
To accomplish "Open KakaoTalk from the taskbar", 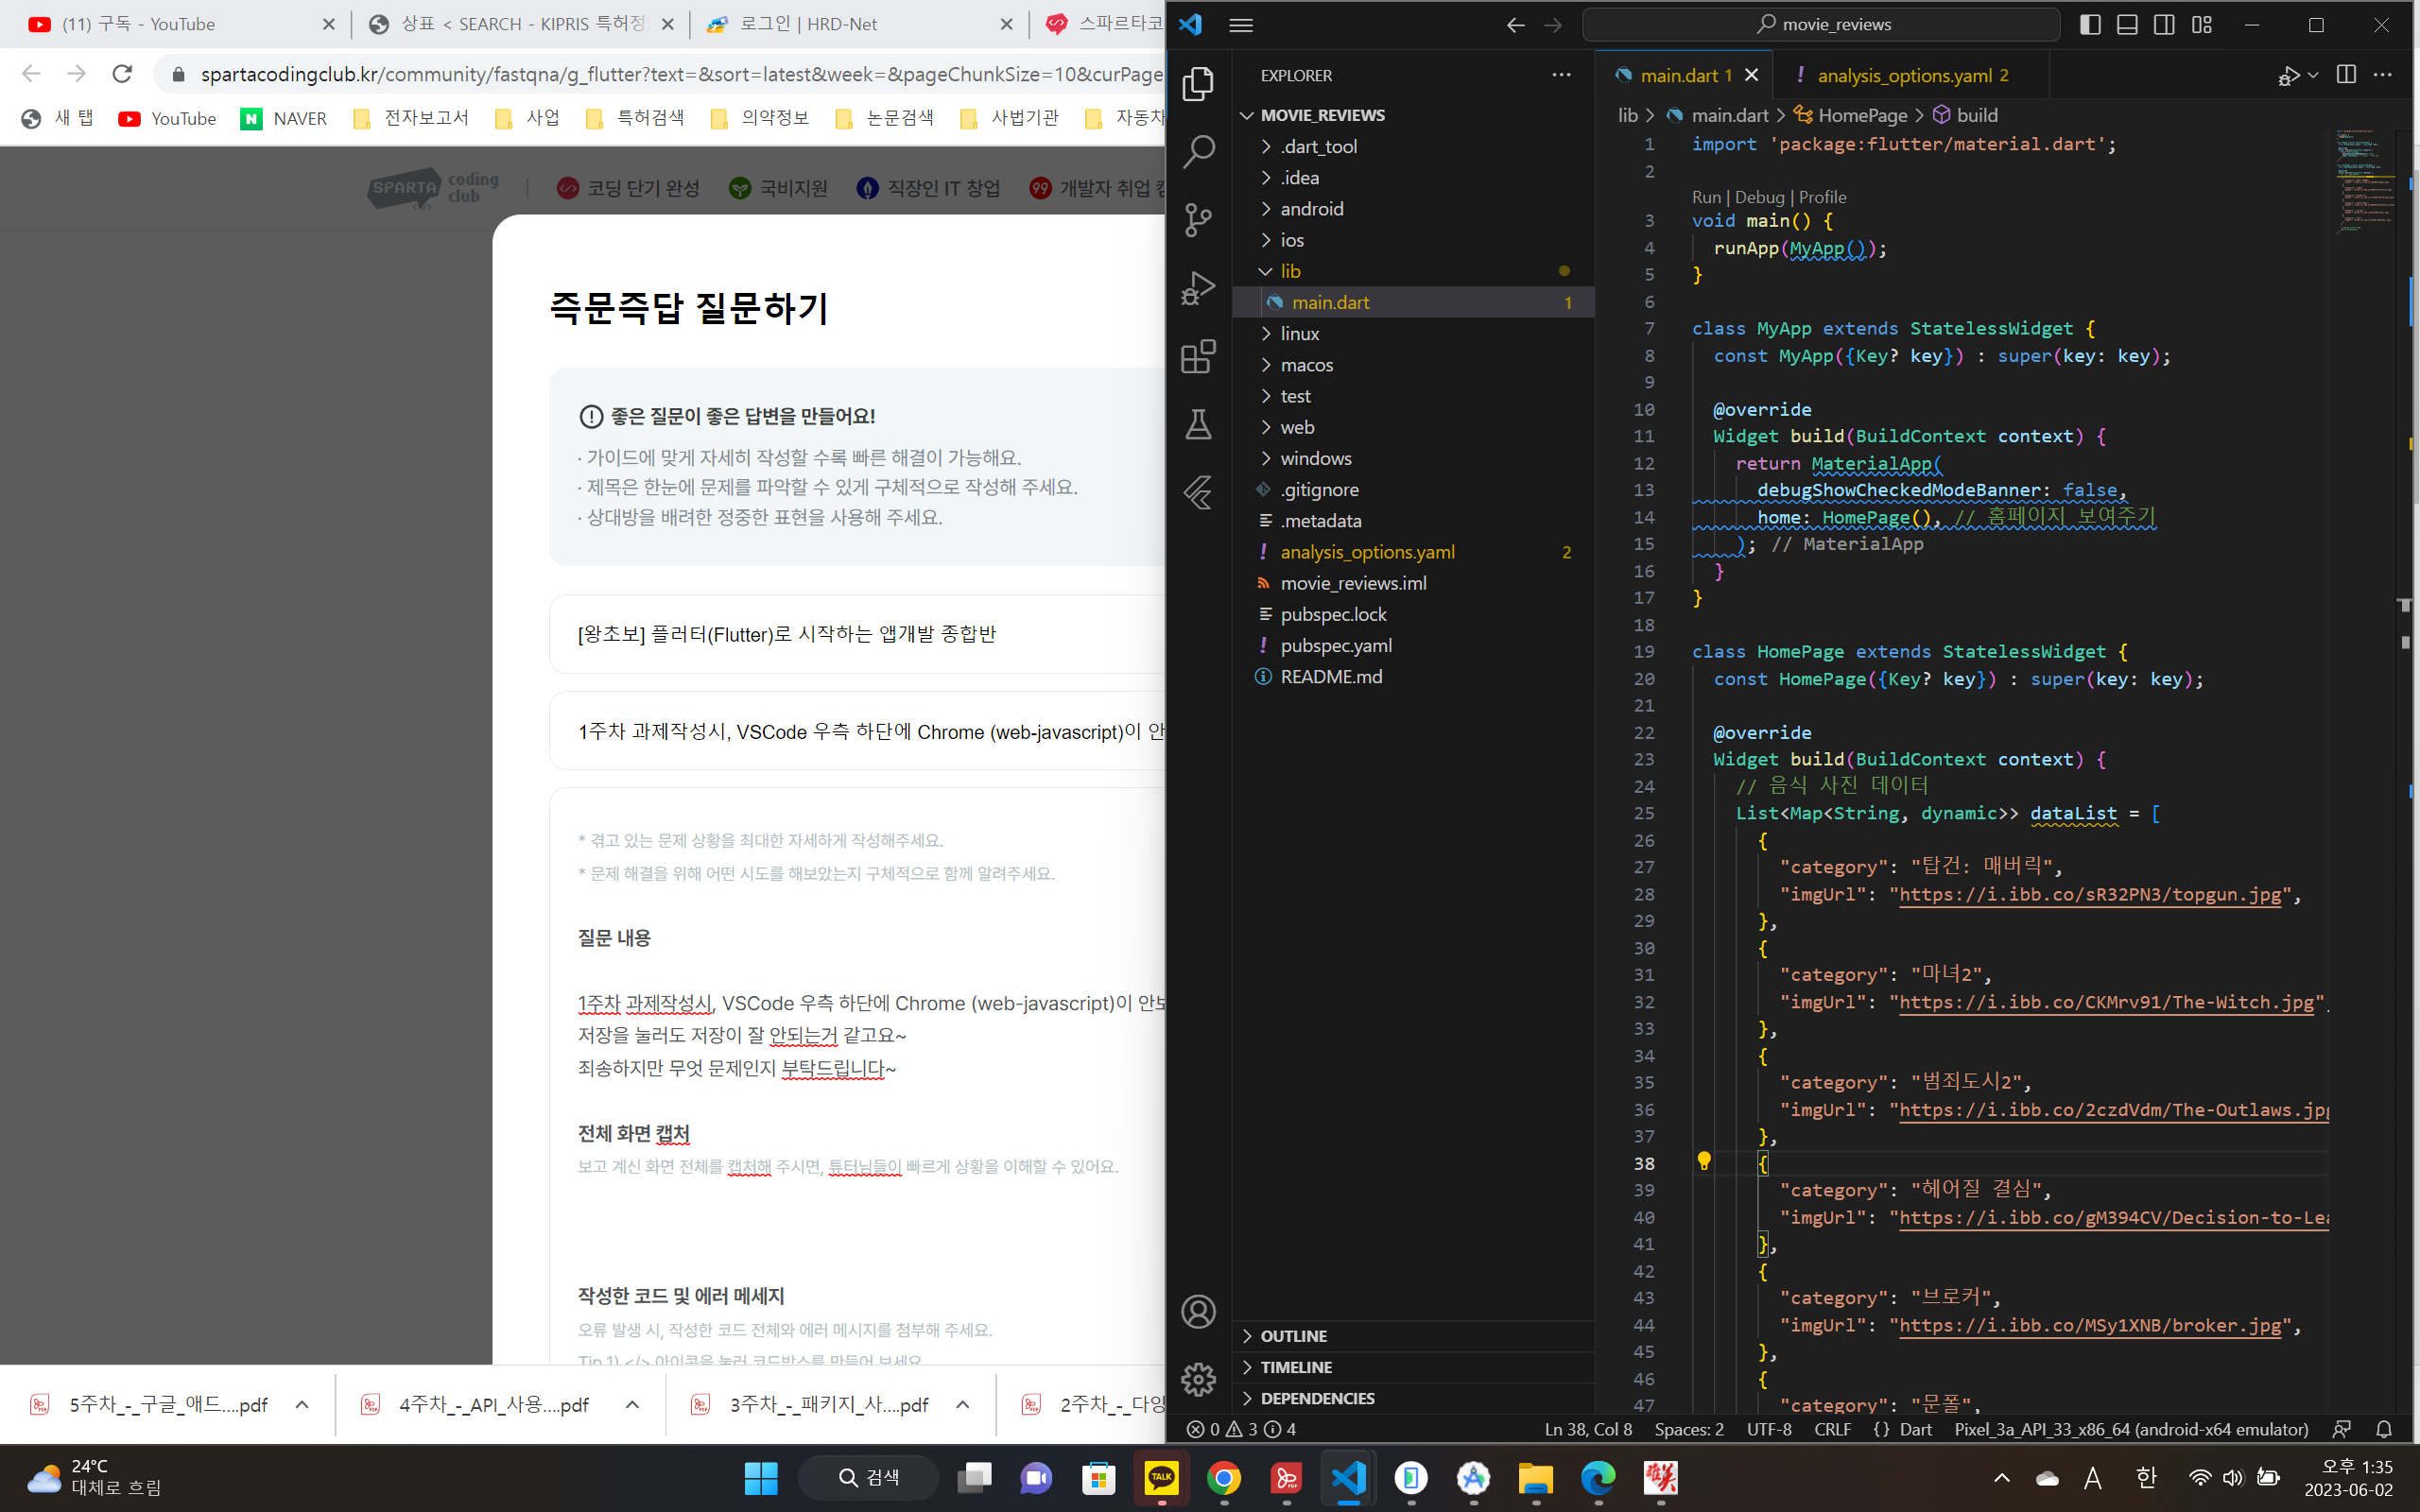I will pos(1161,1477).
